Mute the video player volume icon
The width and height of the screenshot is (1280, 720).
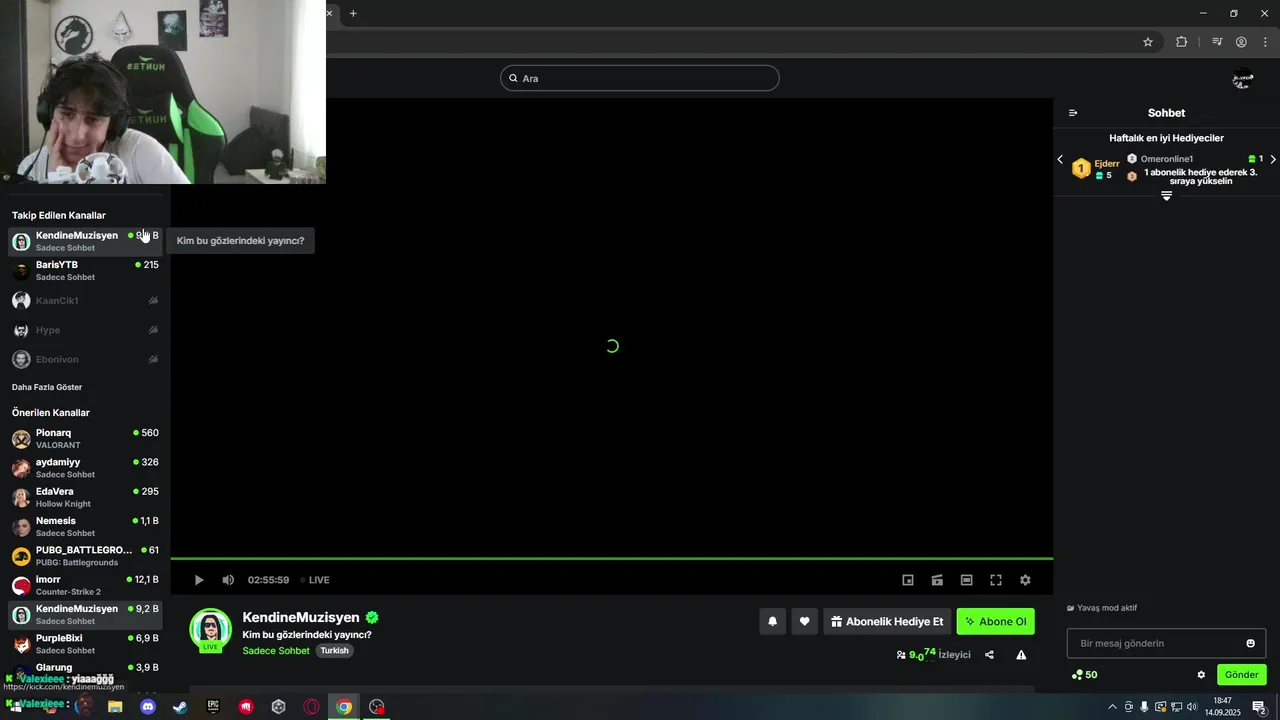[228, 580]
